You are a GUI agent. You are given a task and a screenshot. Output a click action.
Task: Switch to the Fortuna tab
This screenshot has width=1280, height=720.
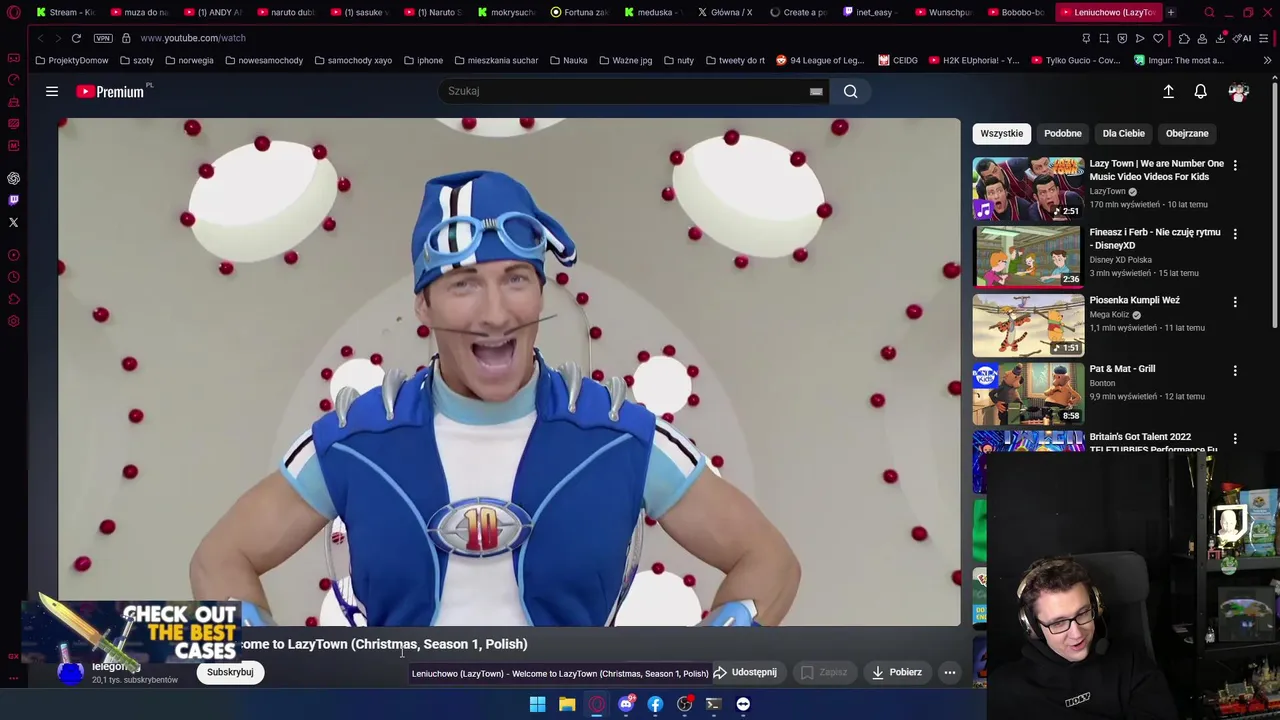pos(580,12)
